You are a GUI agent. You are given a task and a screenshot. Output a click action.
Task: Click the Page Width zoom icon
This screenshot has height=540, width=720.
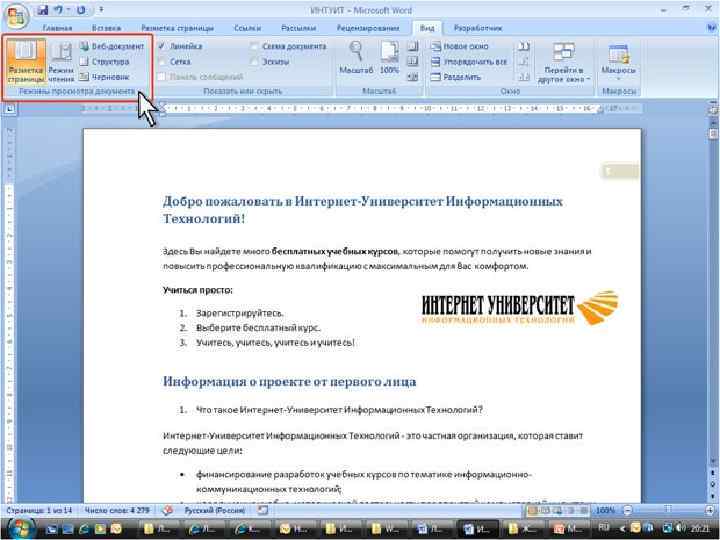point(413,77)
